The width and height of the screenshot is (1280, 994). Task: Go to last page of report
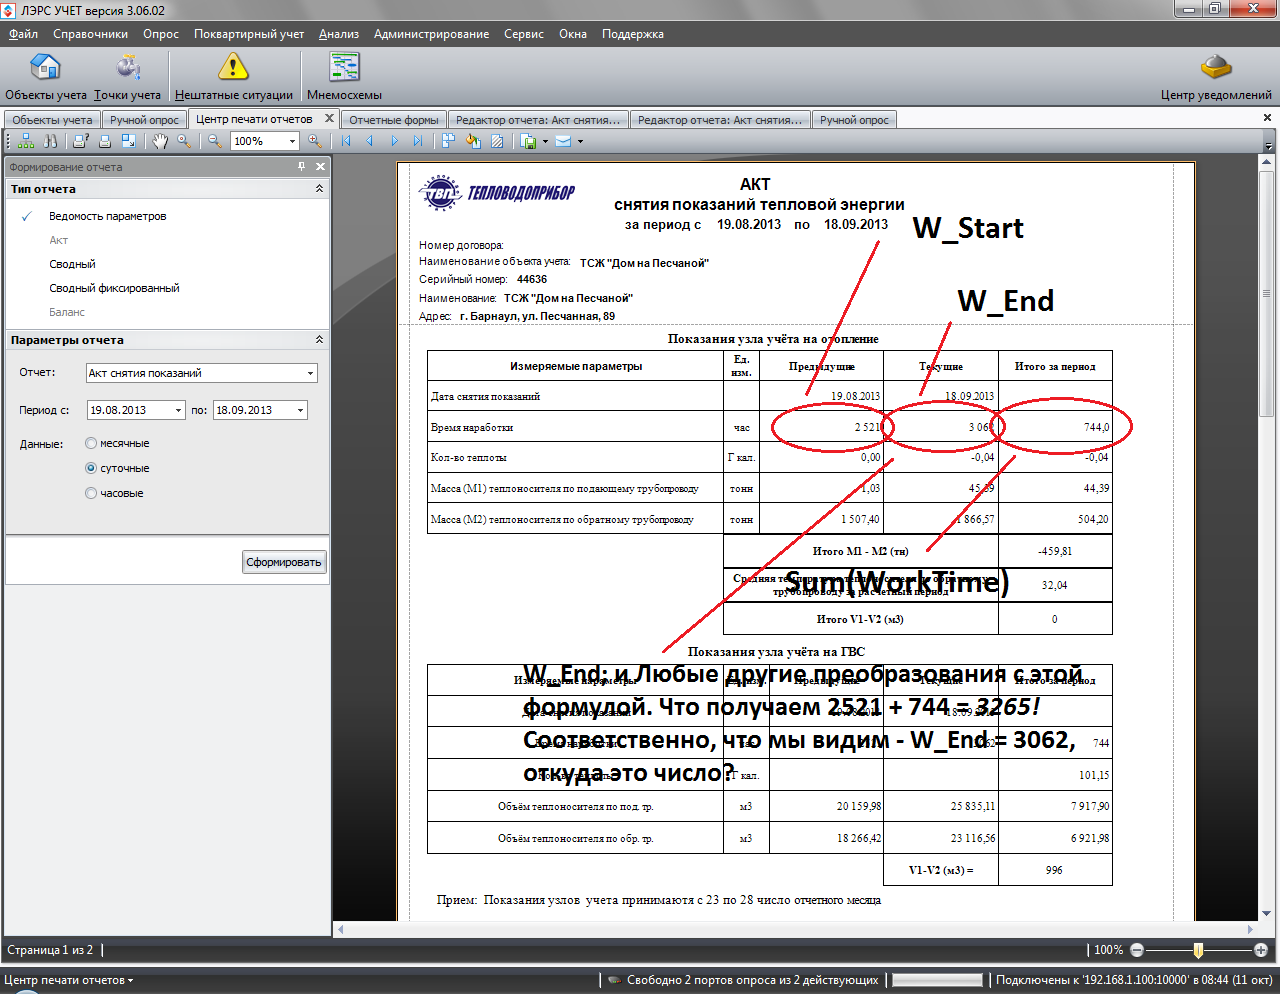point(418,141)
